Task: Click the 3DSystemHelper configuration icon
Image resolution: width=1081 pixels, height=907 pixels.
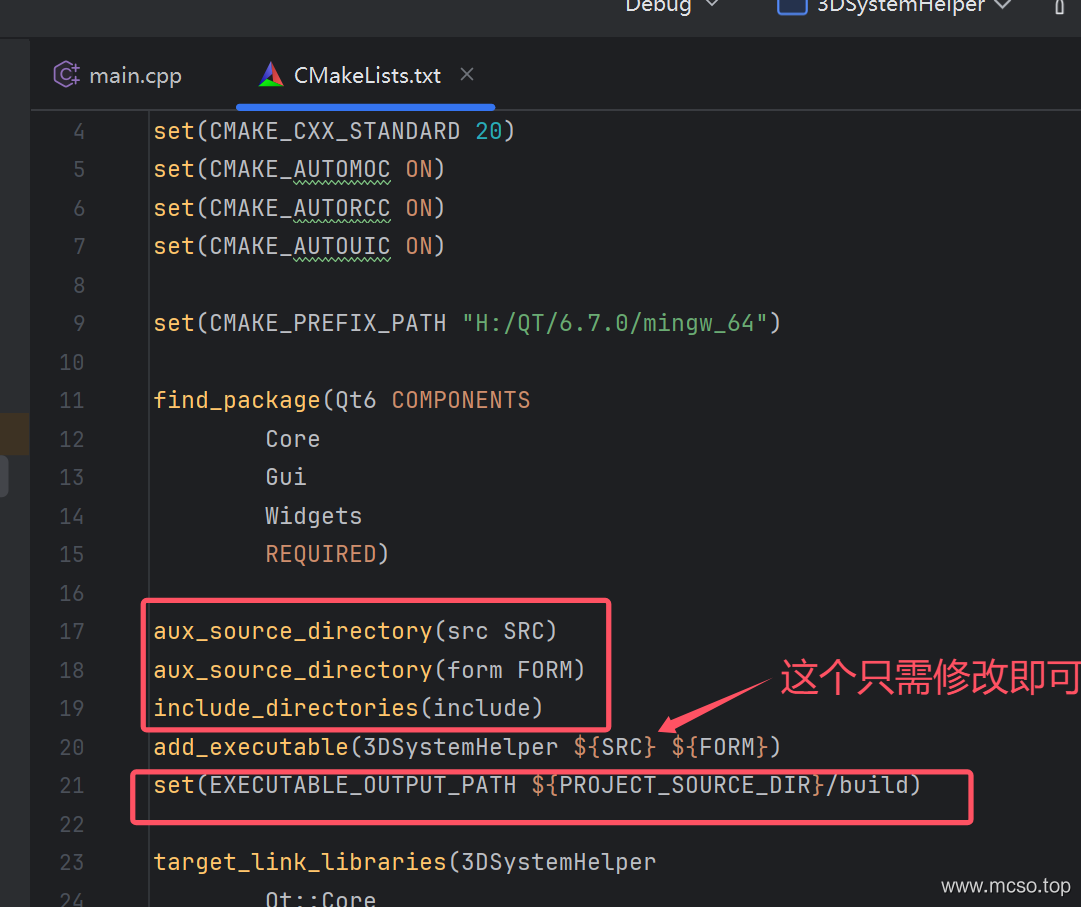Action: 792,6
